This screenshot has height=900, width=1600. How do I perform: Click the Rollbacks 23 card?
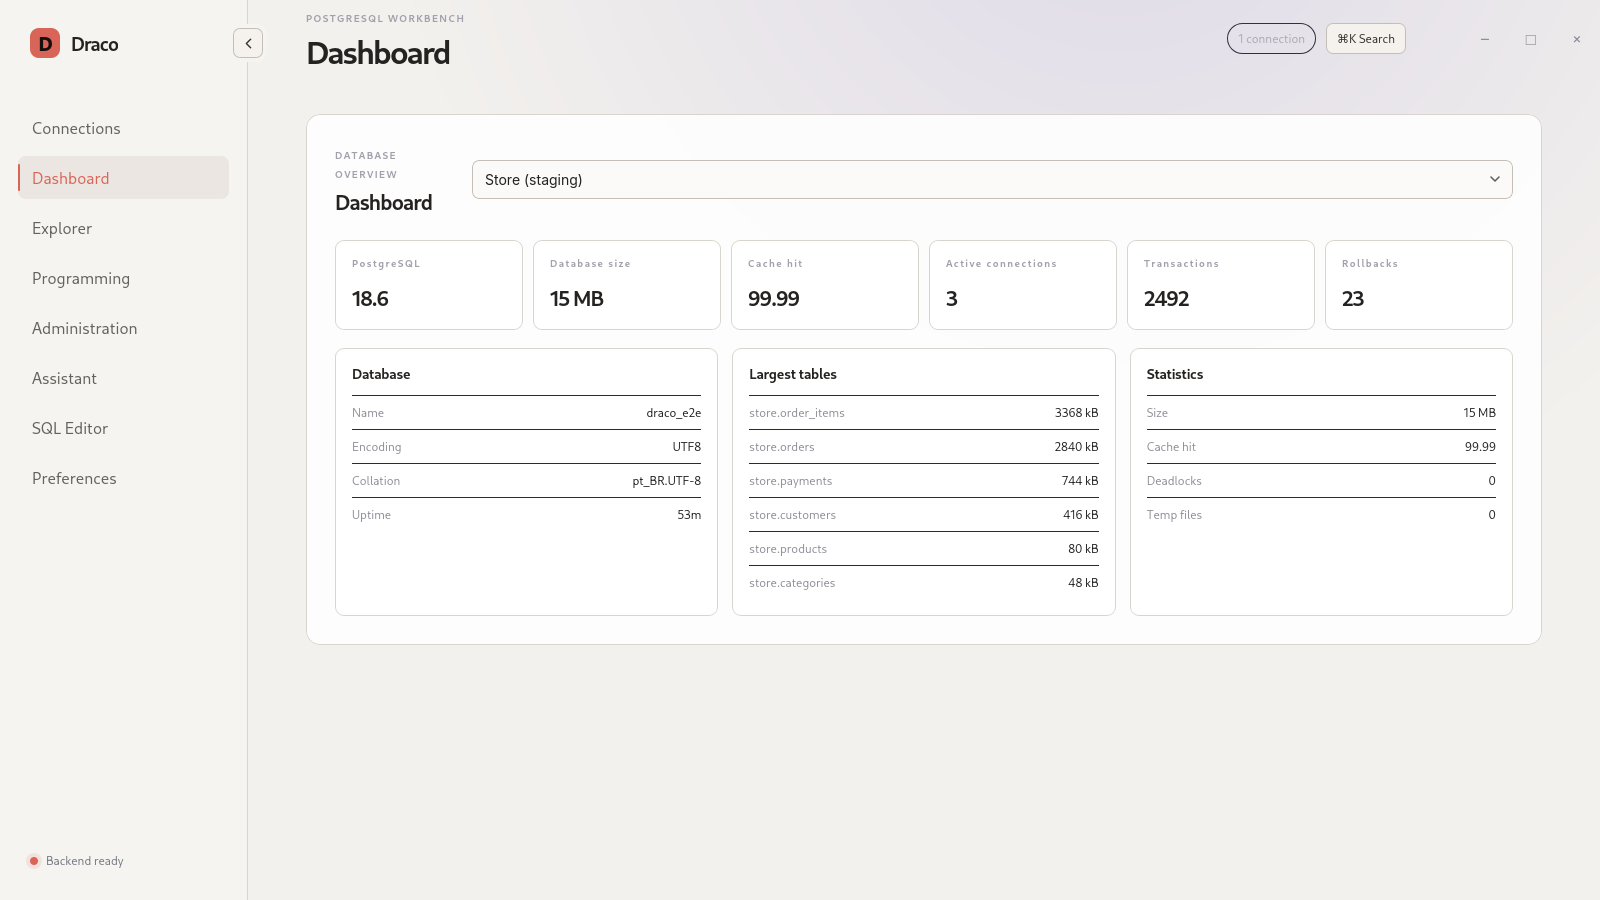tap(1419, 285)
